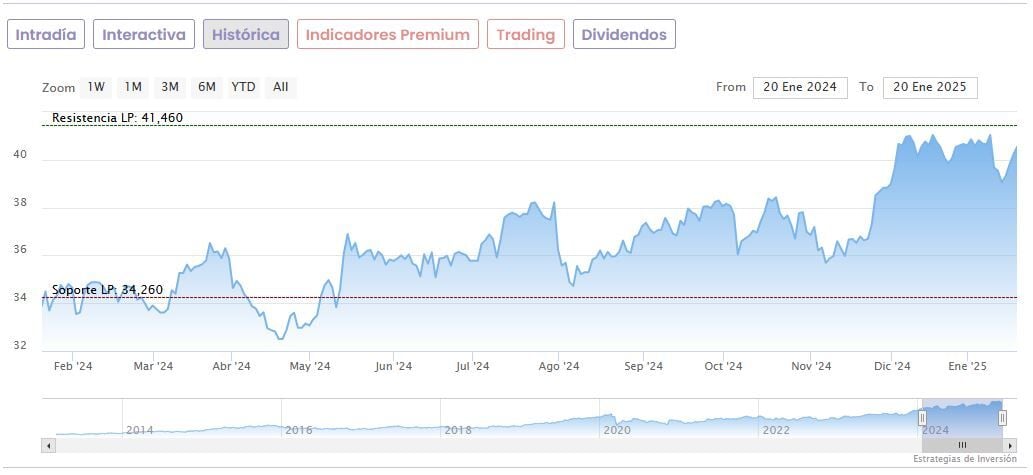Go to the Trading tab
Viewport: 1033px width, 475px height.
pos(525,35)
